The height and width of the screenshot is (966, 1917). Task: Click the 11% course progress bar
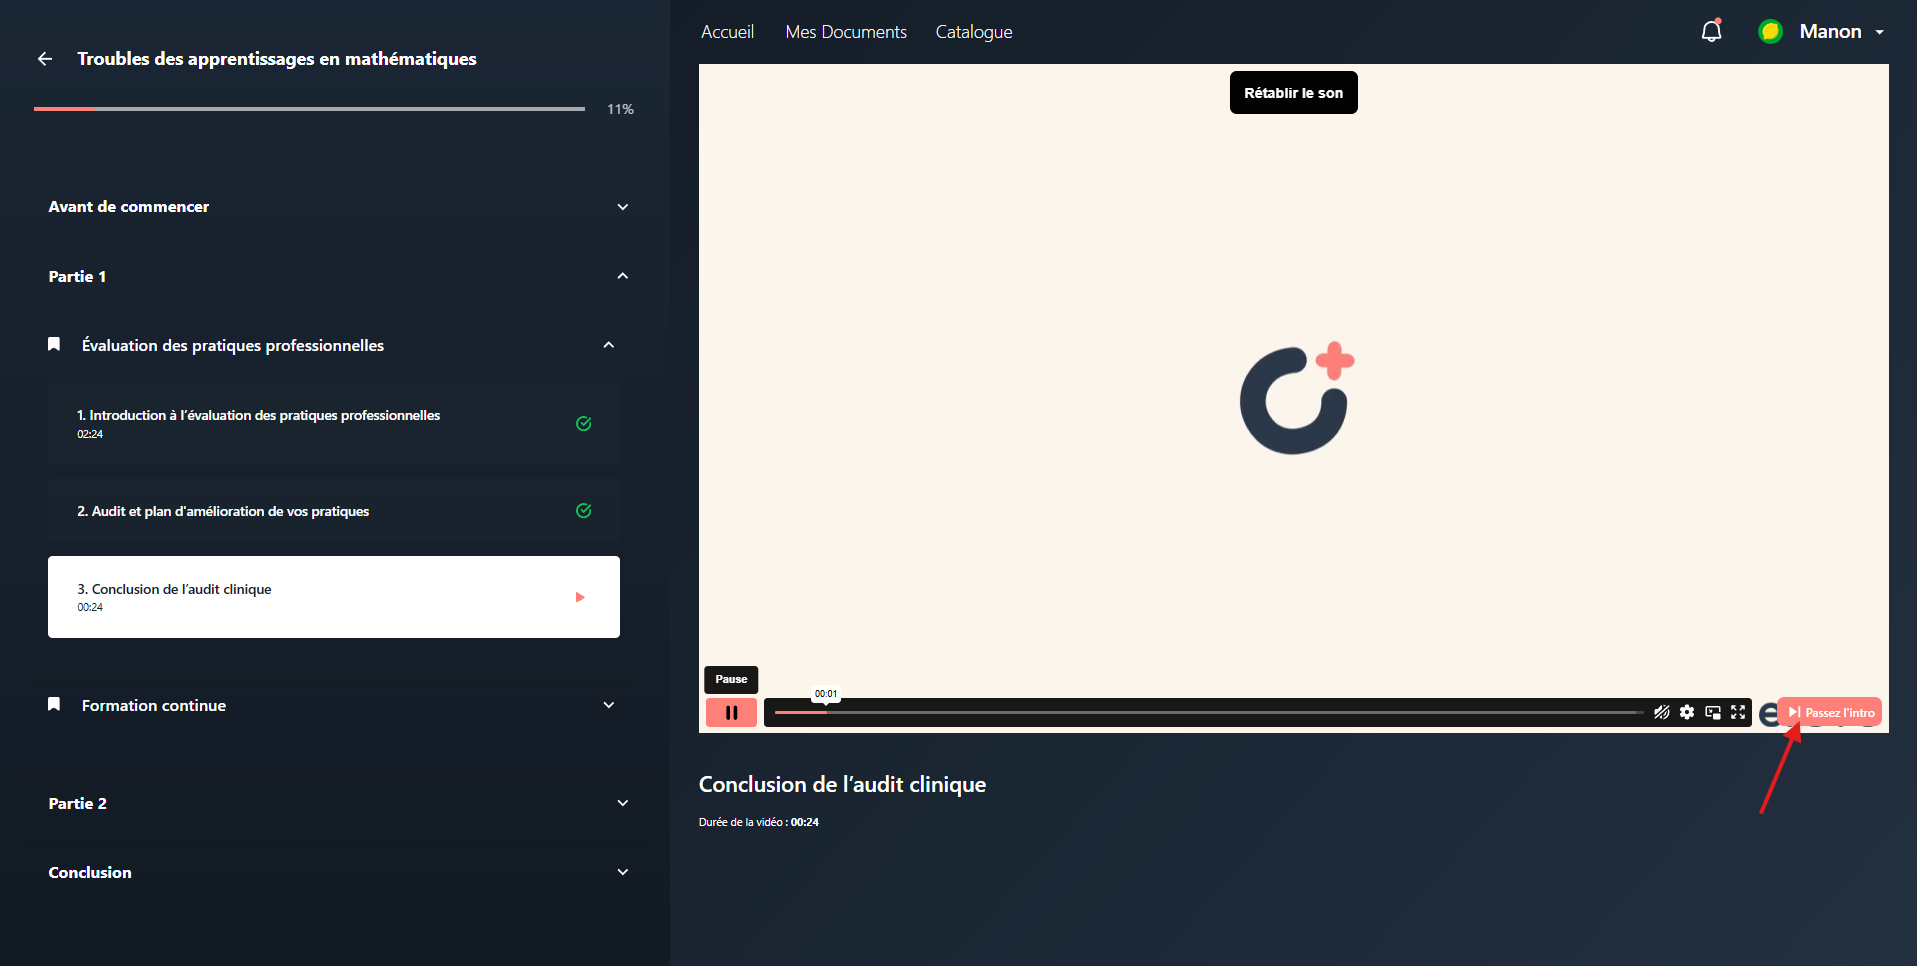(309, 109)
